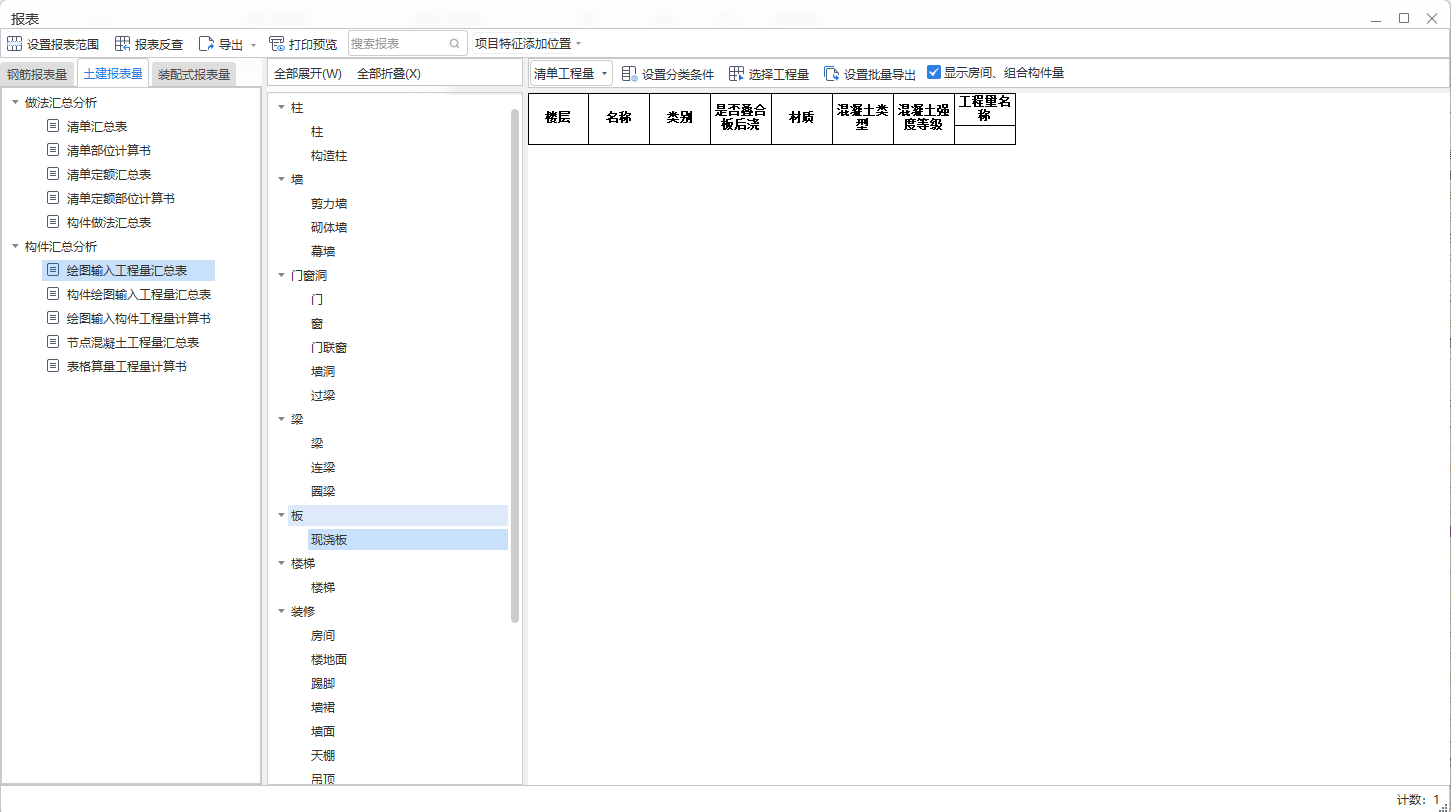Click the document icon beside 节点混凝土工程量汇总表
This screenshot has width=1451, height=812.
click(x=53, y=342)
